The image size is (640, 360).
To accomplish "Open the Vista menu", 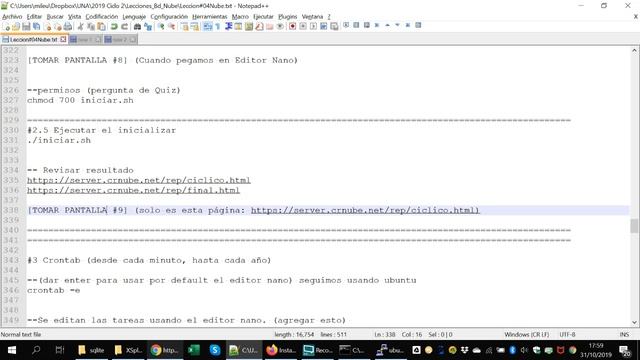I will (x=74, y=17).
